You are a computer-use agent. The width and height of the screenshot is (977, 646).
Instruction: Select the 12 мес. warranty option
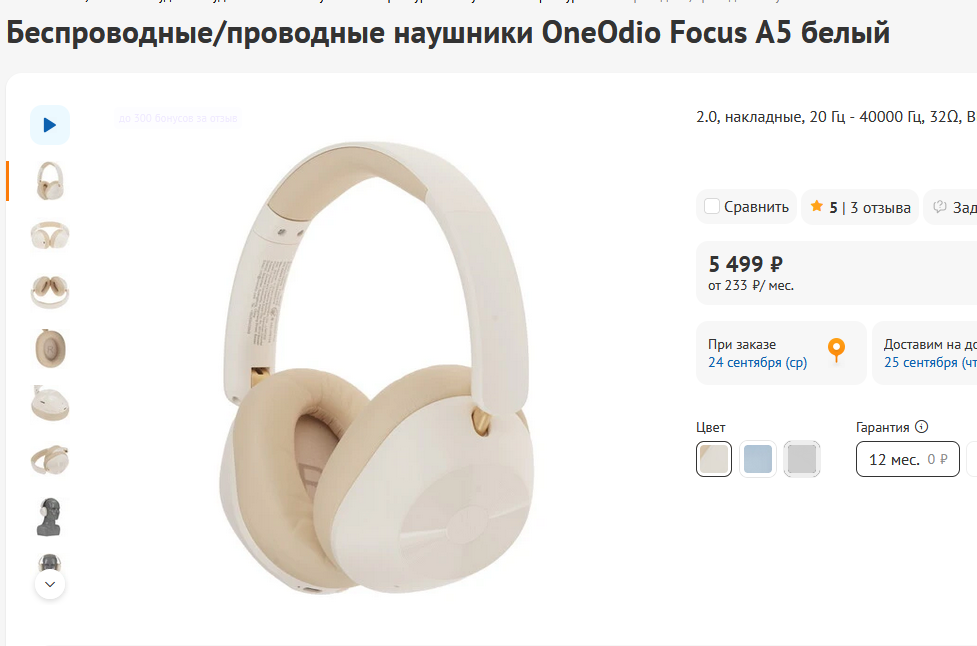(908, 459)
